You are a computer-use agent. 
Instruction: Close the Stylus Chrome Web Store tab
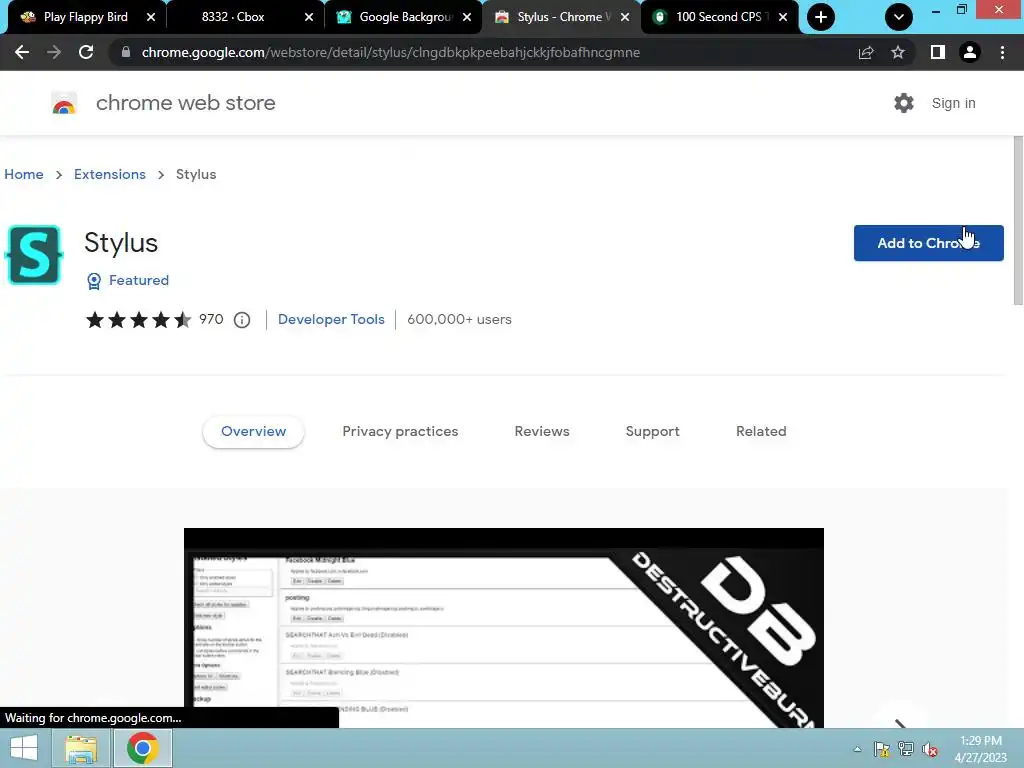coord(625,17)
